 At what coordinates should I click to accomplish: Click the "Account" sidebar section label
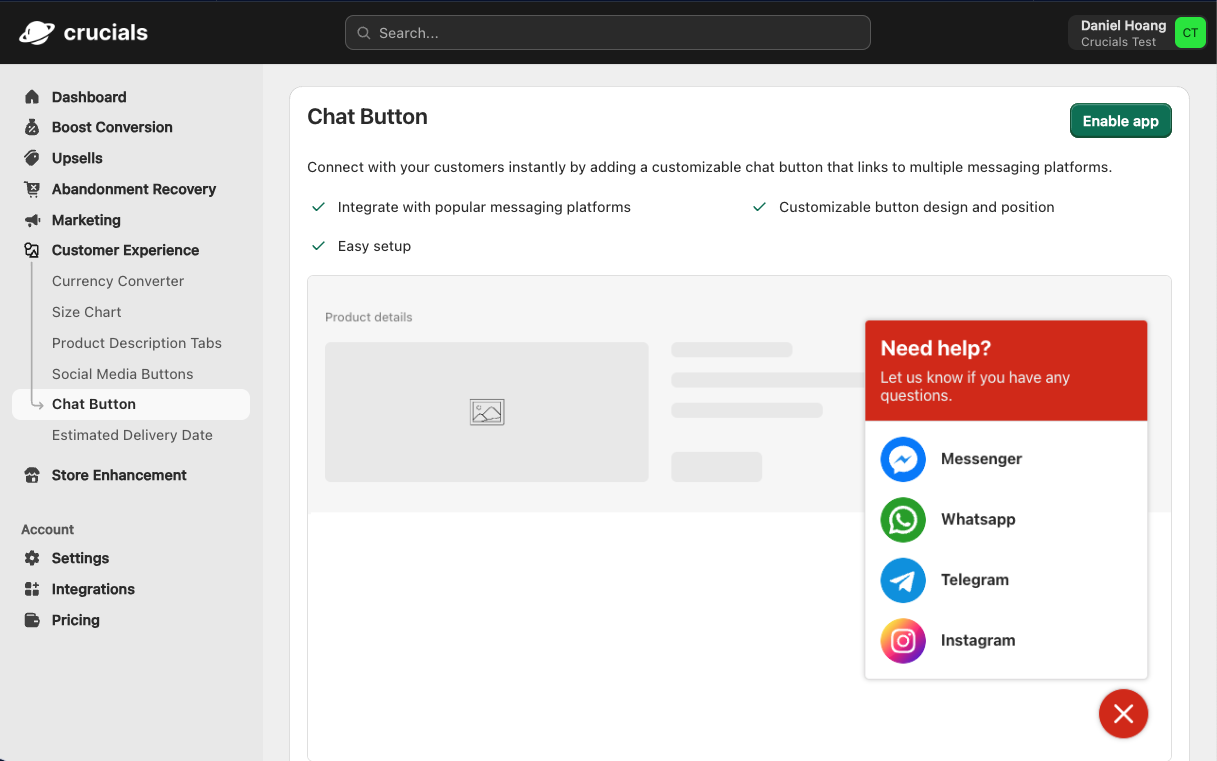pyautogui.click(x=48, y=530)
